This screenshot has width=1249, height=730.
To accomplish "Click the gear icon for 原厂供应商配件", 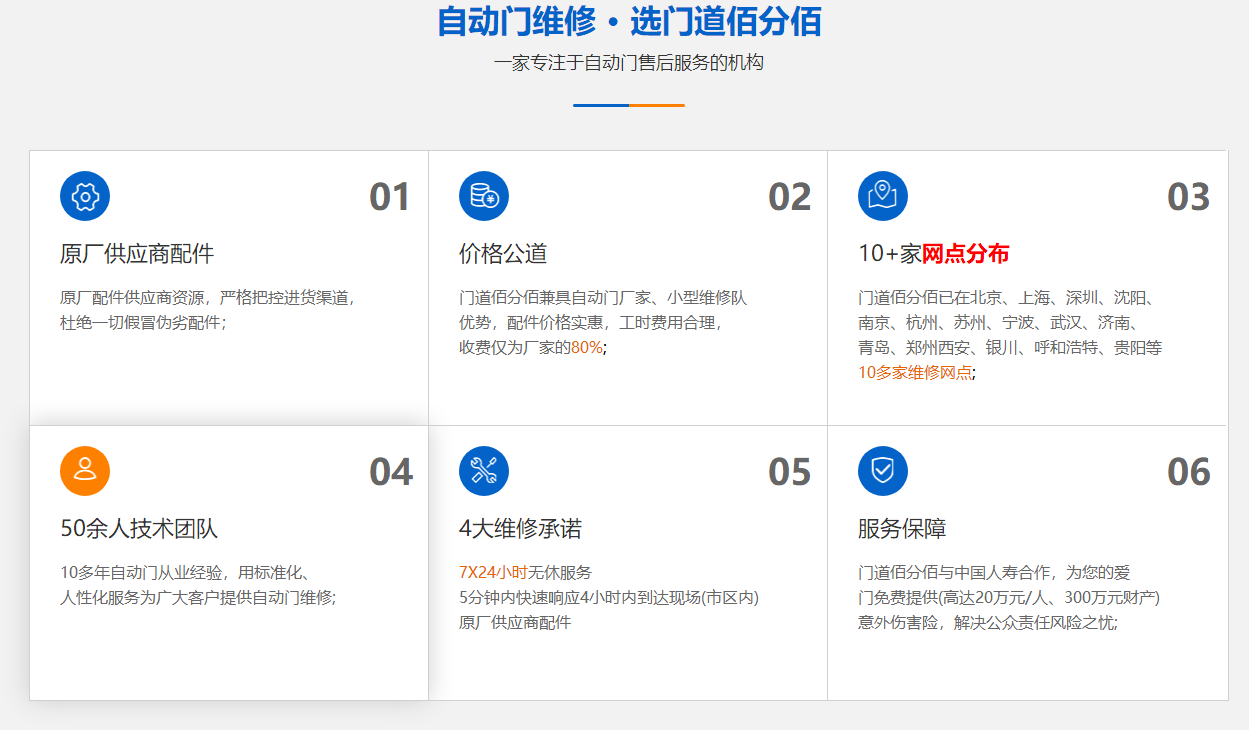I will click(x=85, y=196).
